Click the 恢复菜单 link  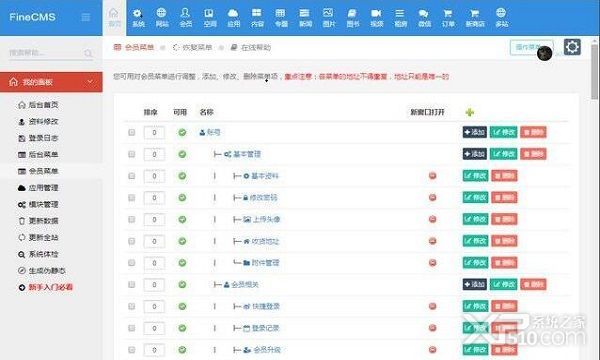click(x=192, y=47)
